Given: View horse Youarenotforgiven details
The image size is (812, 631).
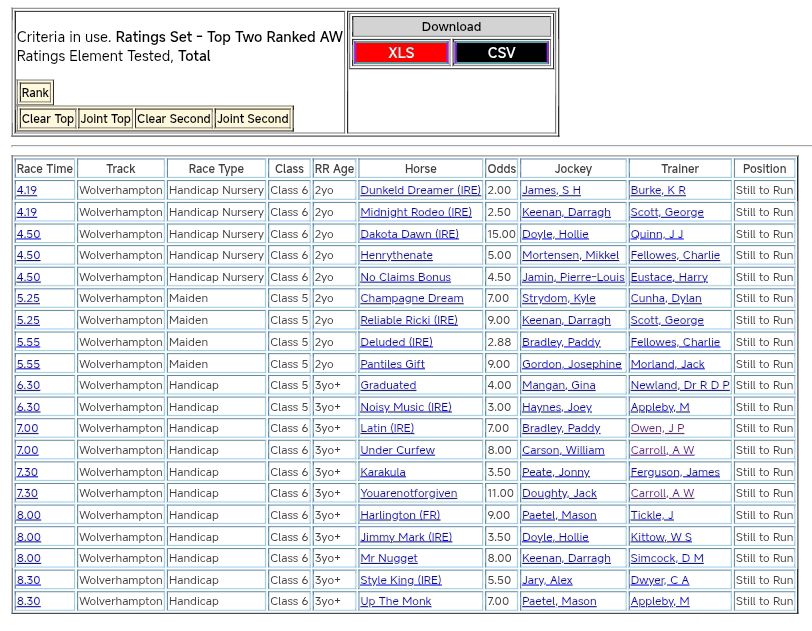Looking at the screenshot, I should pyautogui.click(x=408, y=493).
